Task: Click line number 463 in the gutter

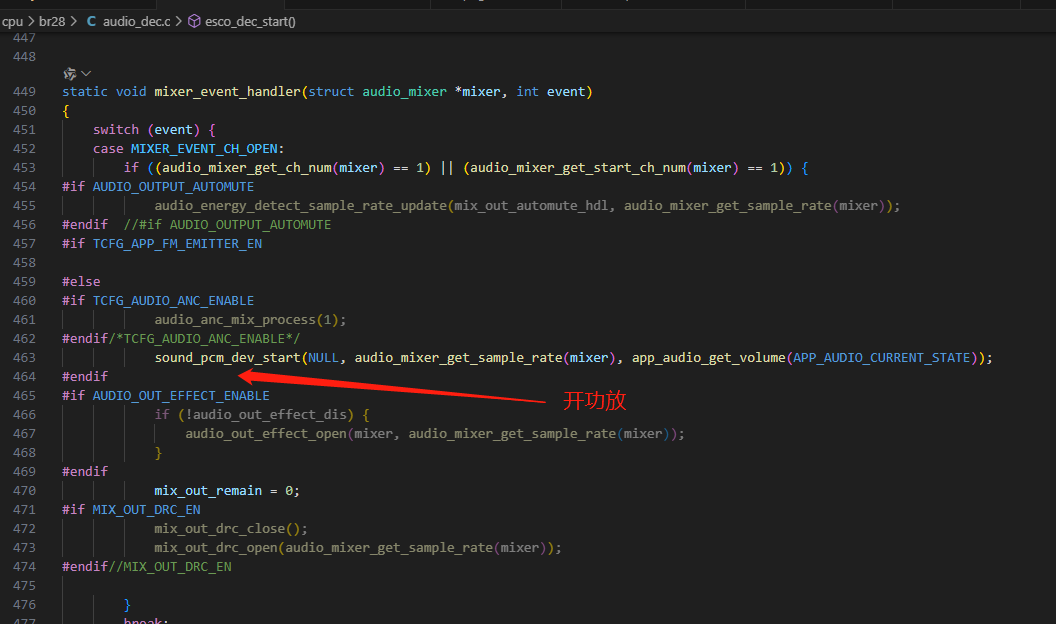Action: point(24,357)
